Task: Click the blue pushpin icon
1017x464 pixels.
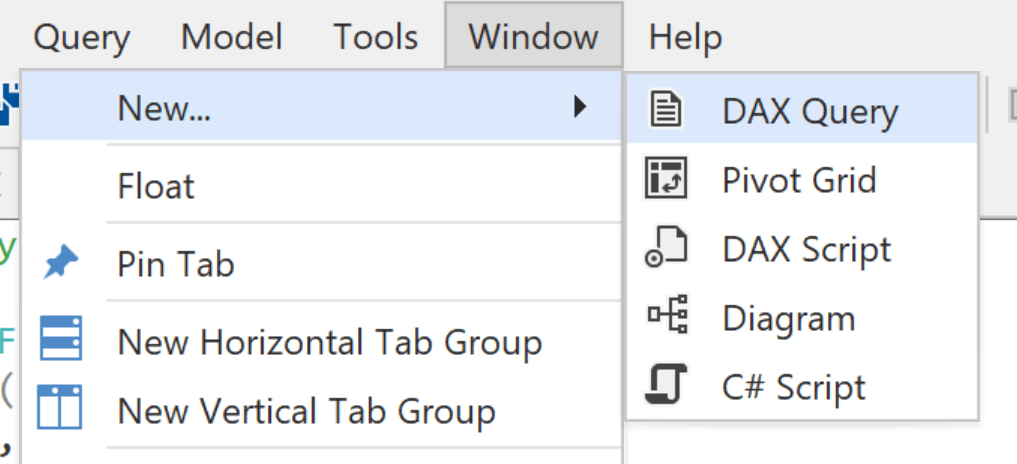Action: (x=61, y=263)
